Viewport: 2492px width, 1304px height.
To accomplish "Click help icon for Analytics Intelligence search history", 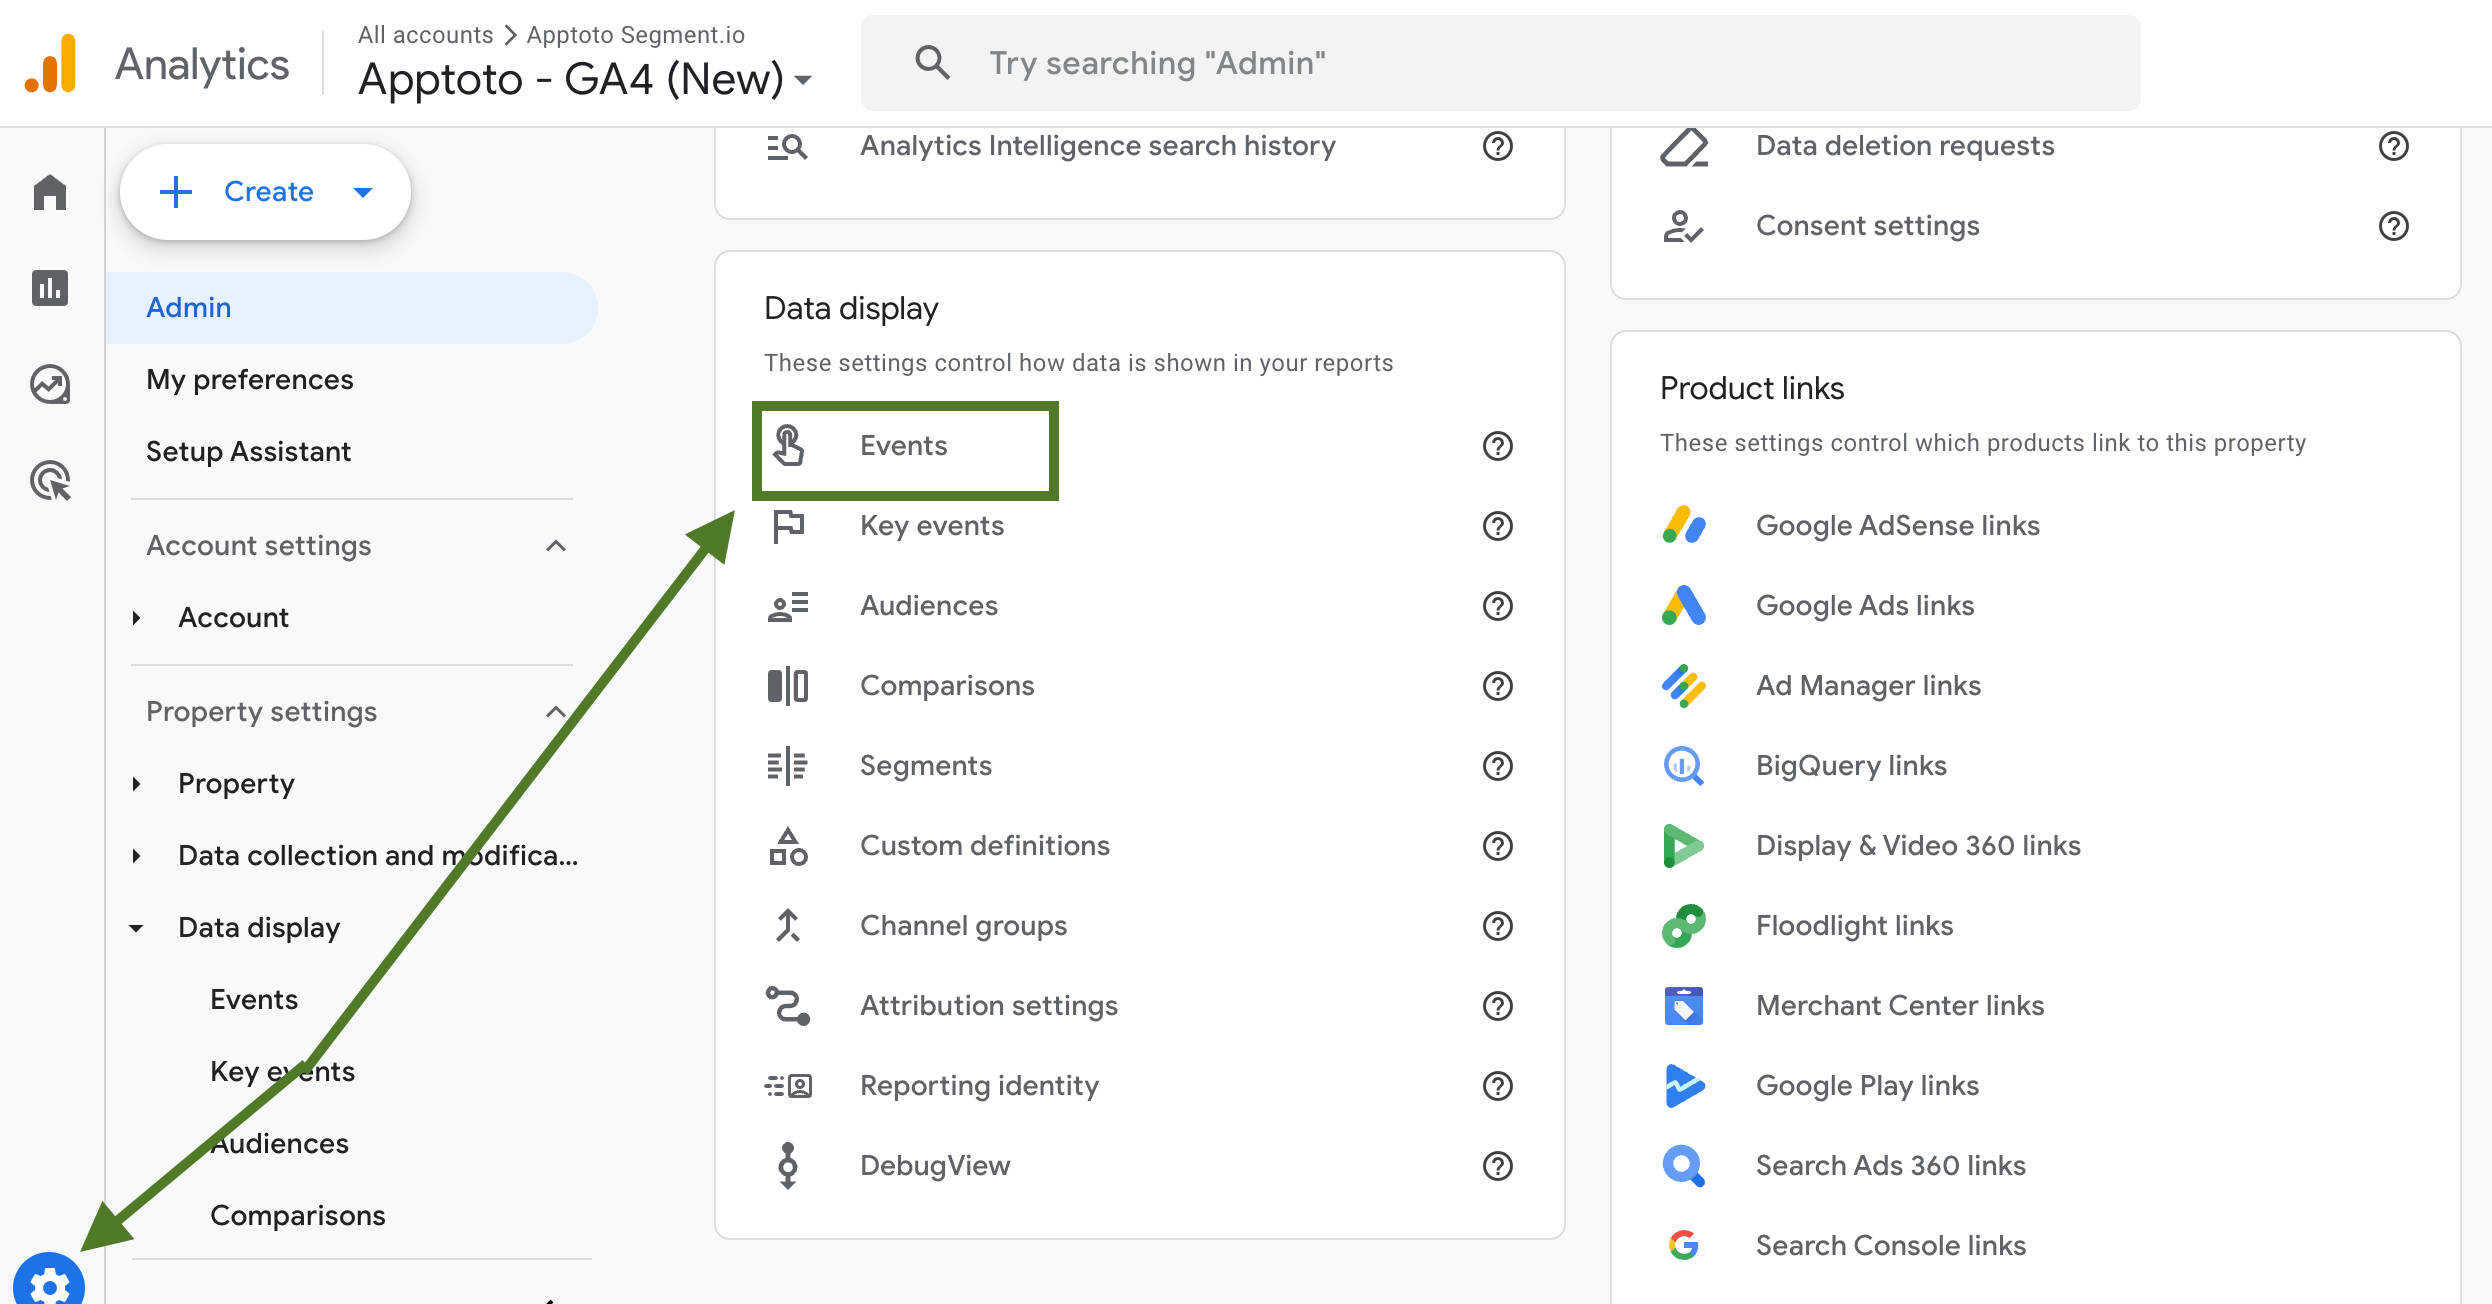I will [1497, 146].
